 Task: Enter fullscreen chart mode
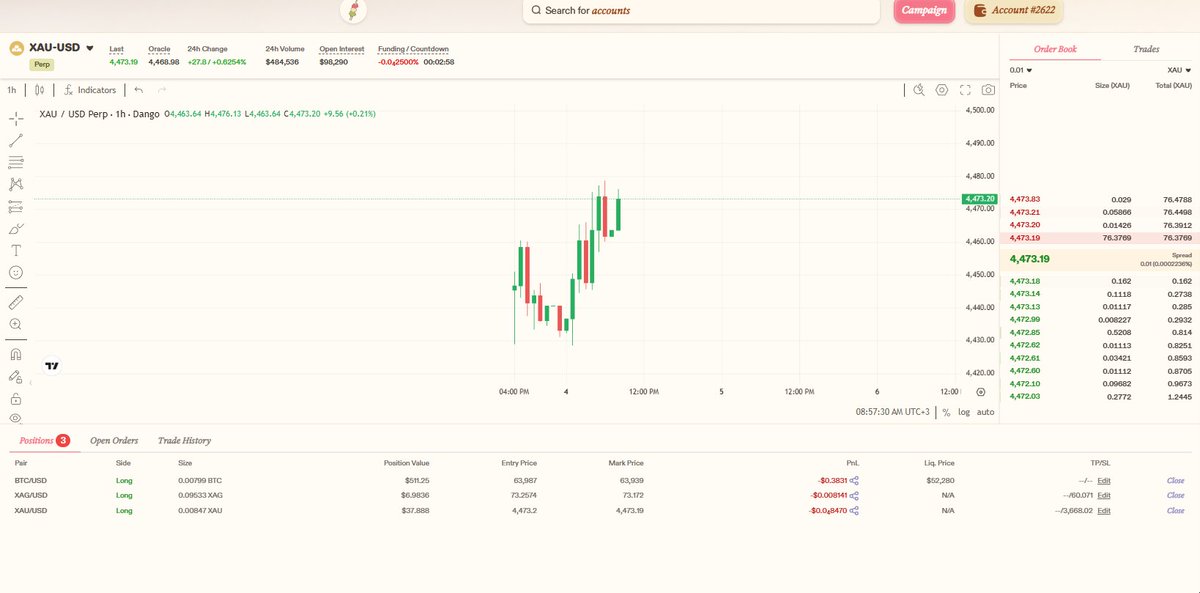pyautogui.click(x=966, y=90)
